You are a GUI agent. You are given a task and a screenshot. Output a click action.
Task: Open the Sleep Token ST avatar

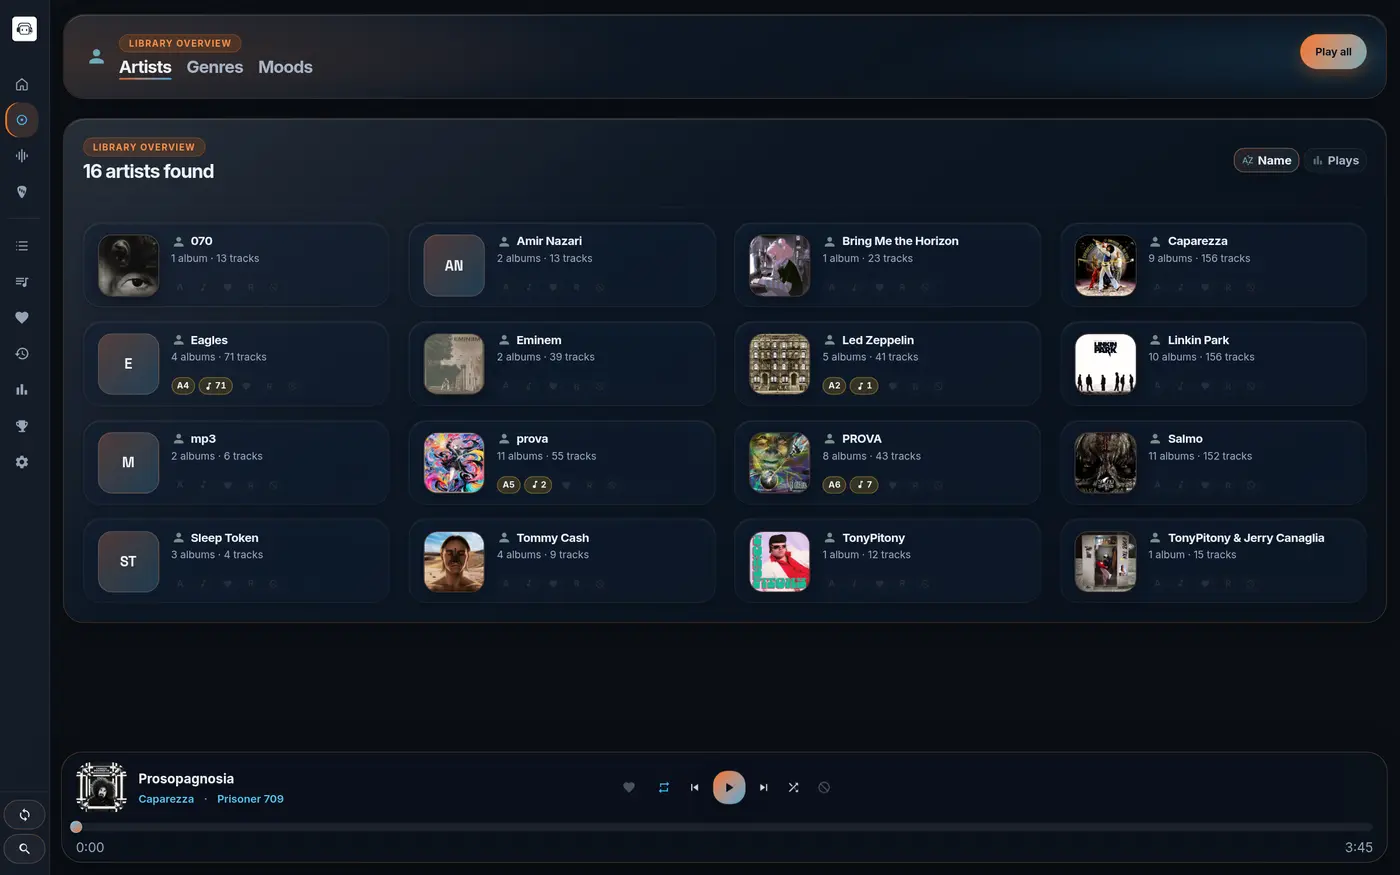click(128, 562)
